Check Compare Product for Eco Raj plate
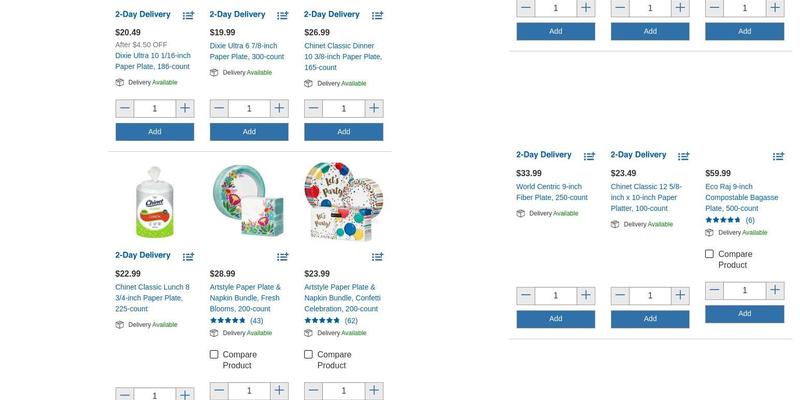This screenshot has height=400, width=800. (710, 254)
